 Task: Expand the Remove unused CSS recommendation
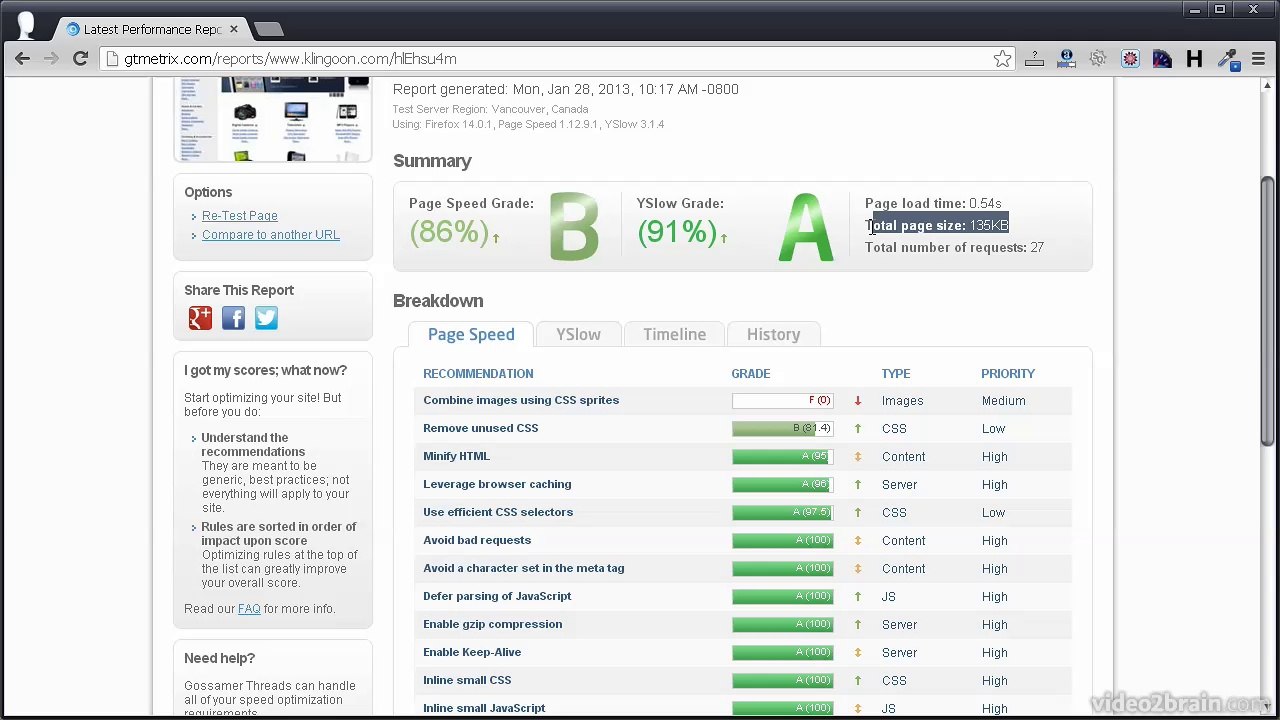480,428
